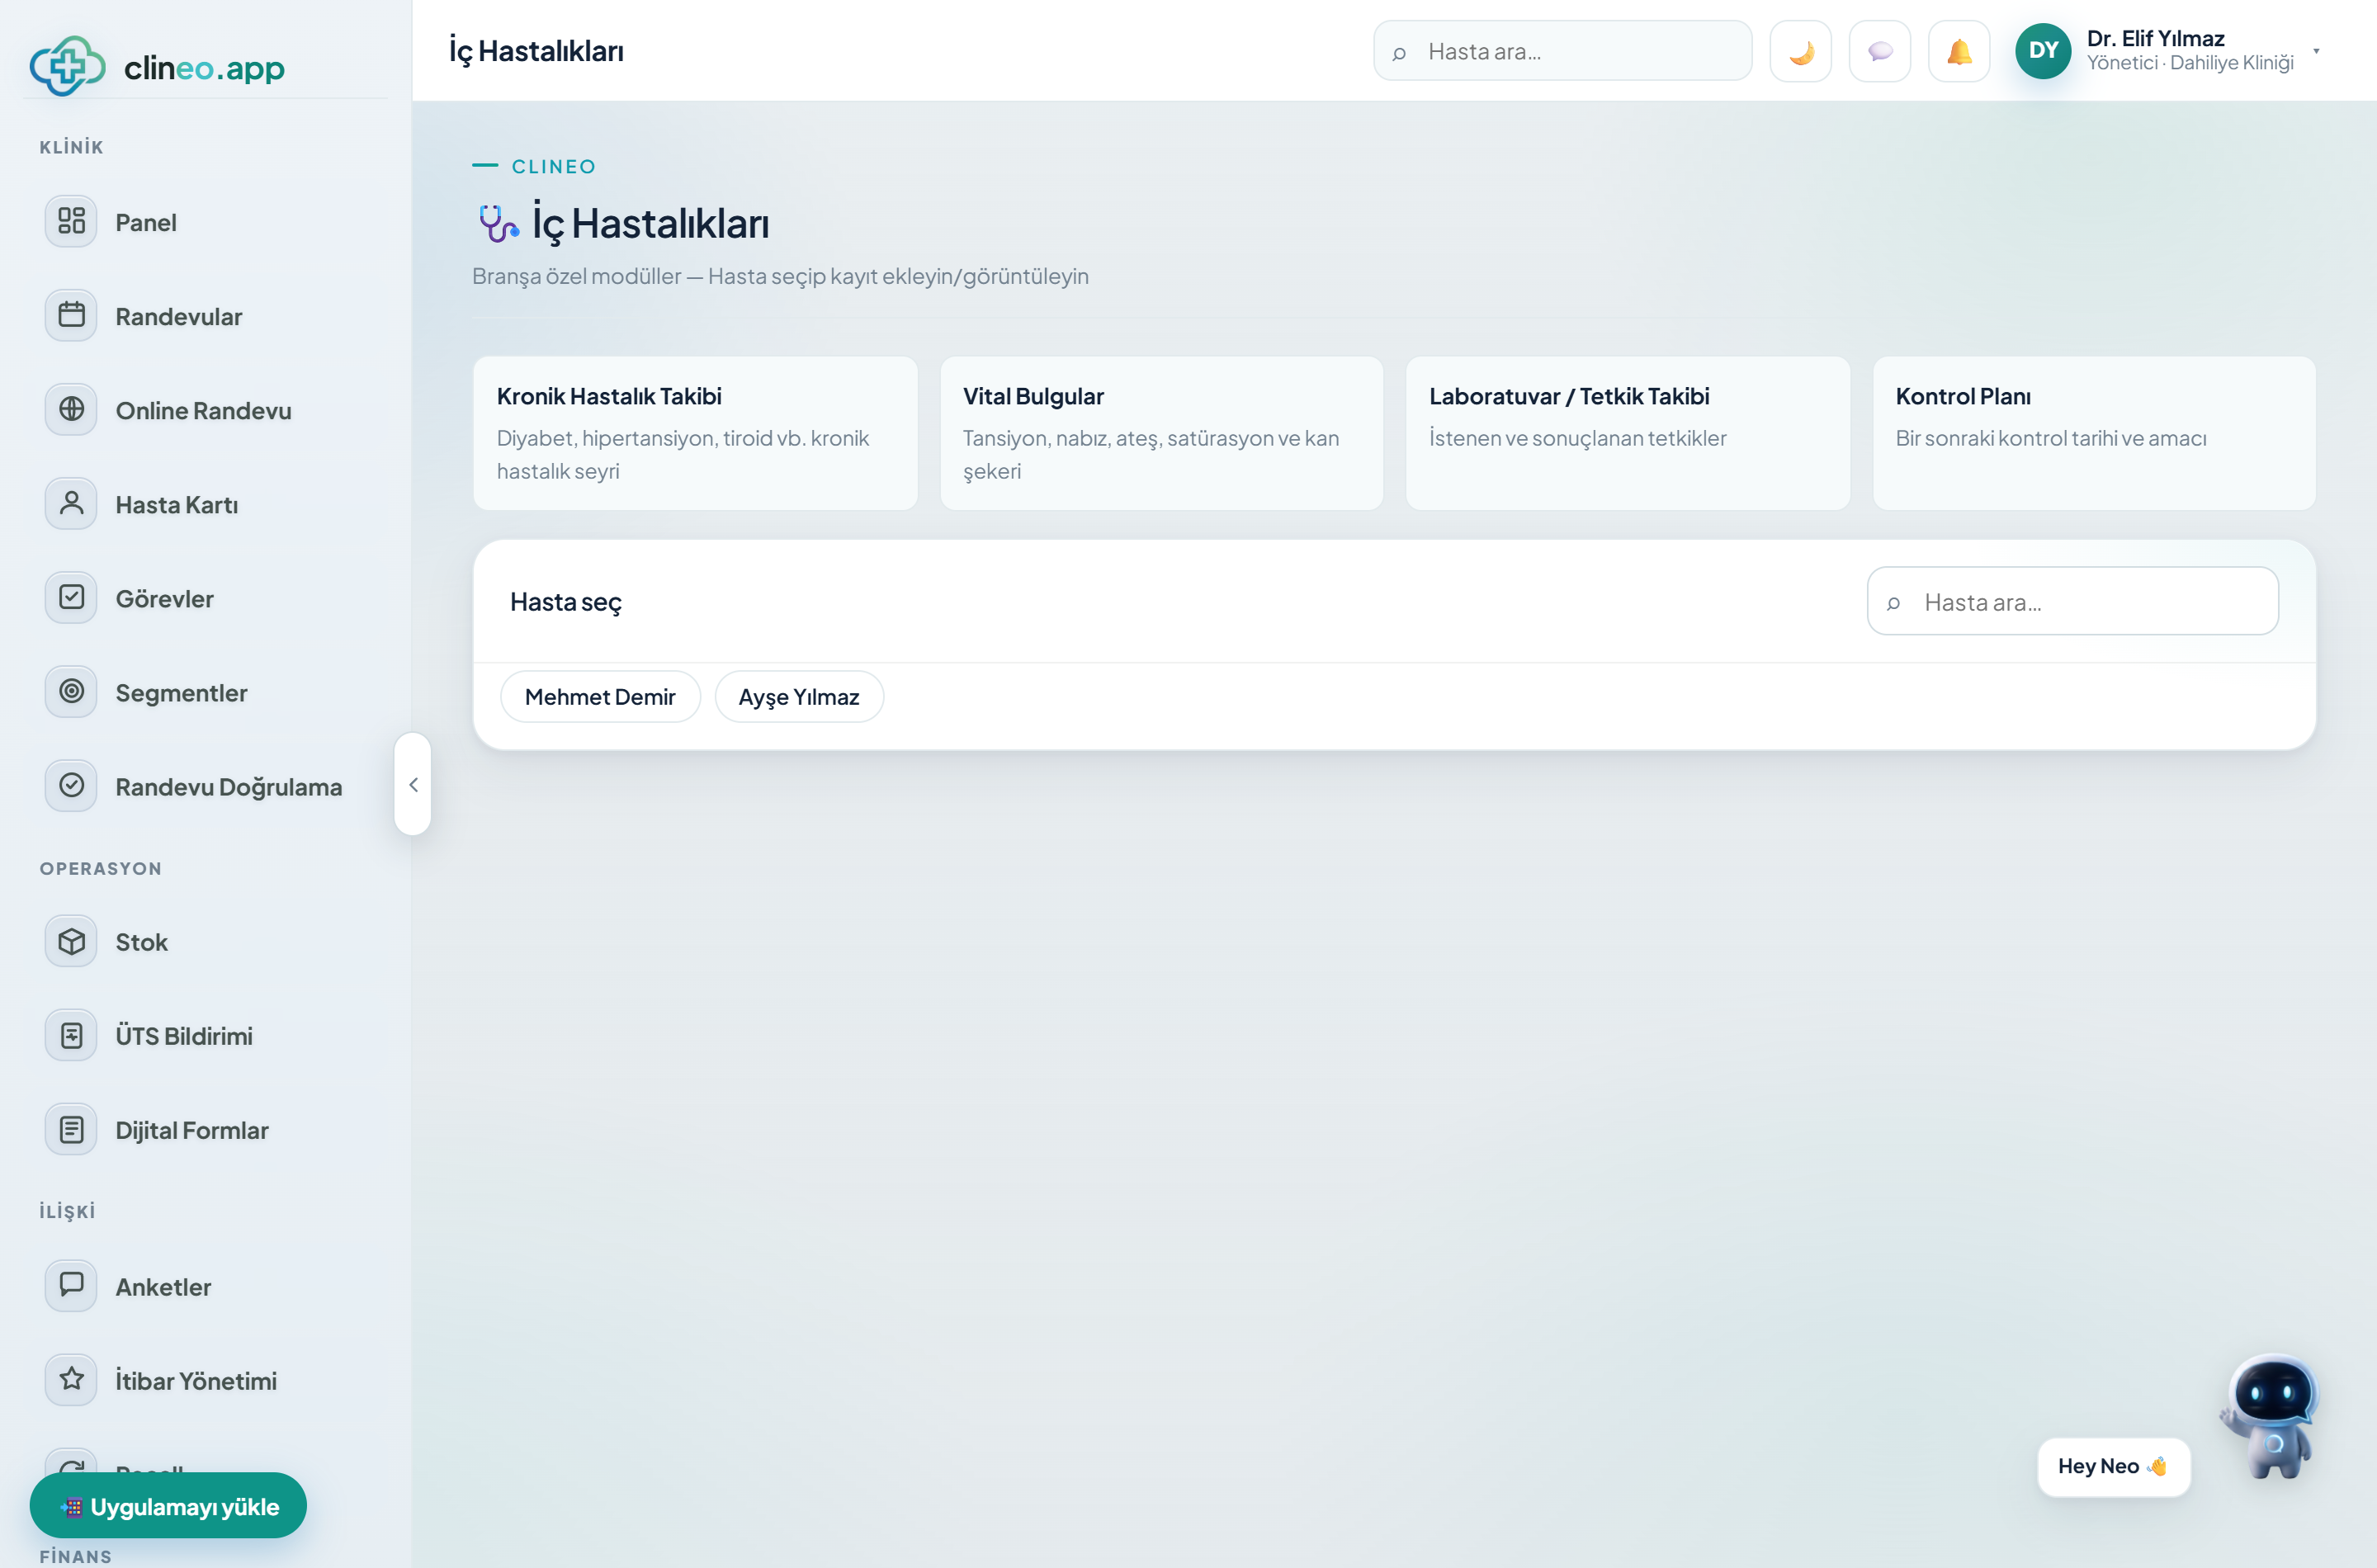This screenshot has height=1568, width=2377.
Task: Open the Segmentler section
Action: [182, 692]
